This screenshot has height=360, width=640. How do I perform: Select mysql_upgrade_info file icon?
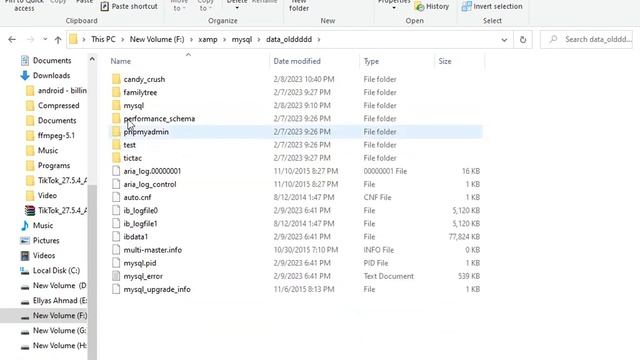click(116, 289)
